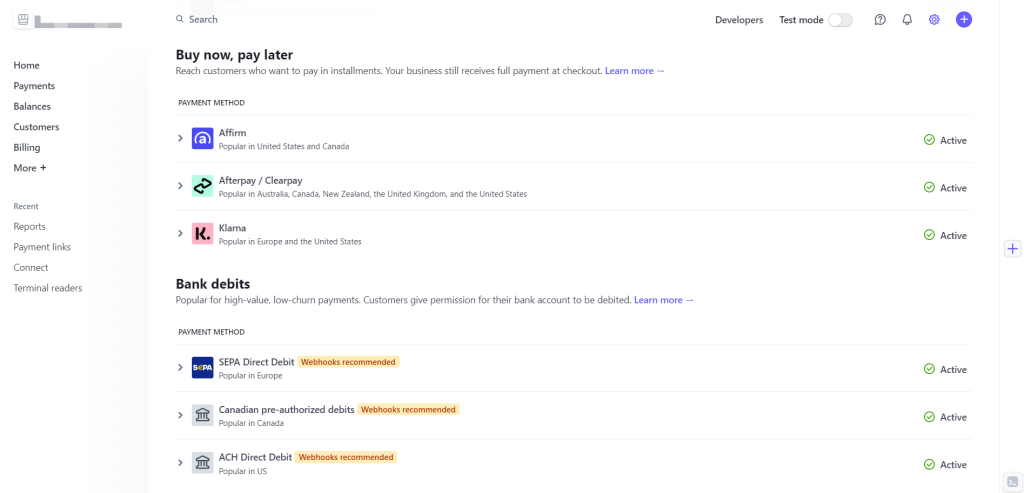The width and height of the screenshot is (1024, 493).
Task: Click the 'Popular in Canada' text
Action: point(251,423)
